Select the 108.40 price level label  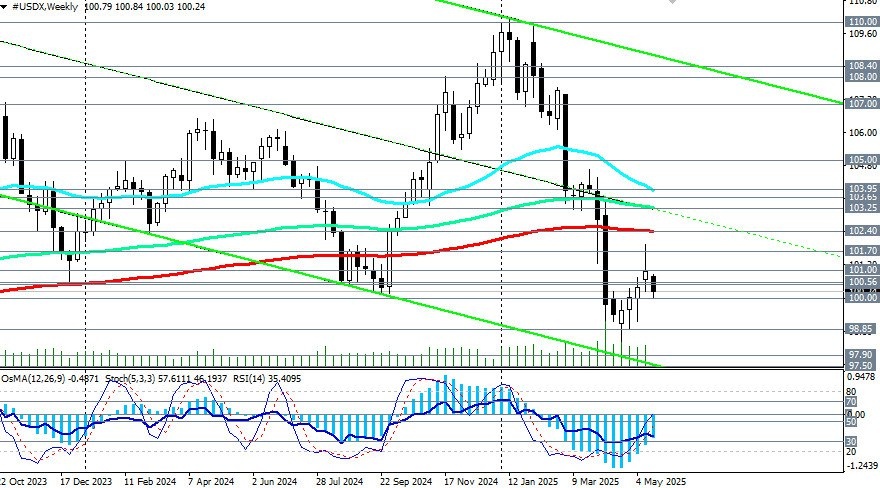(861, 66)
